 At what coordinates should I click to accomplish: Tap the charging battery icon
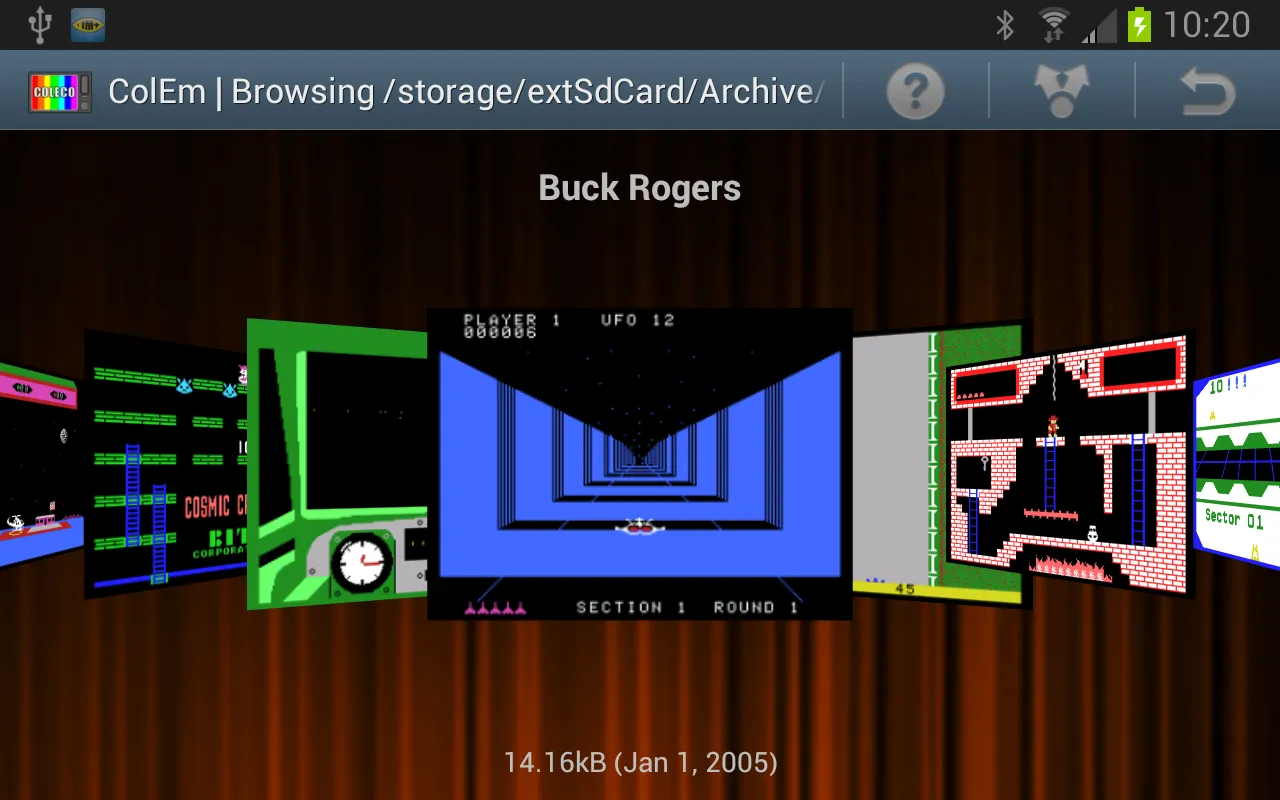1139,25
